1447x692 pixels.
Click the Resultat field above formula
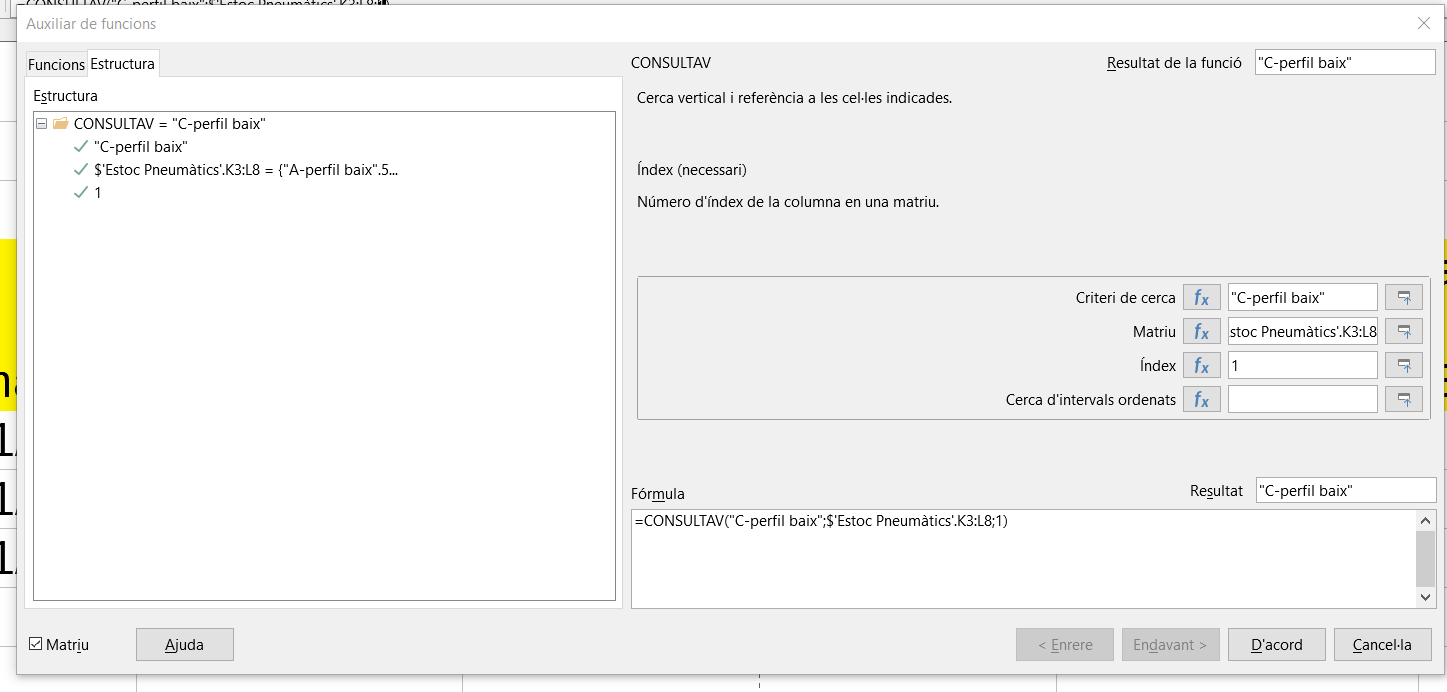pyautogui.click(x=1346, y=490)
